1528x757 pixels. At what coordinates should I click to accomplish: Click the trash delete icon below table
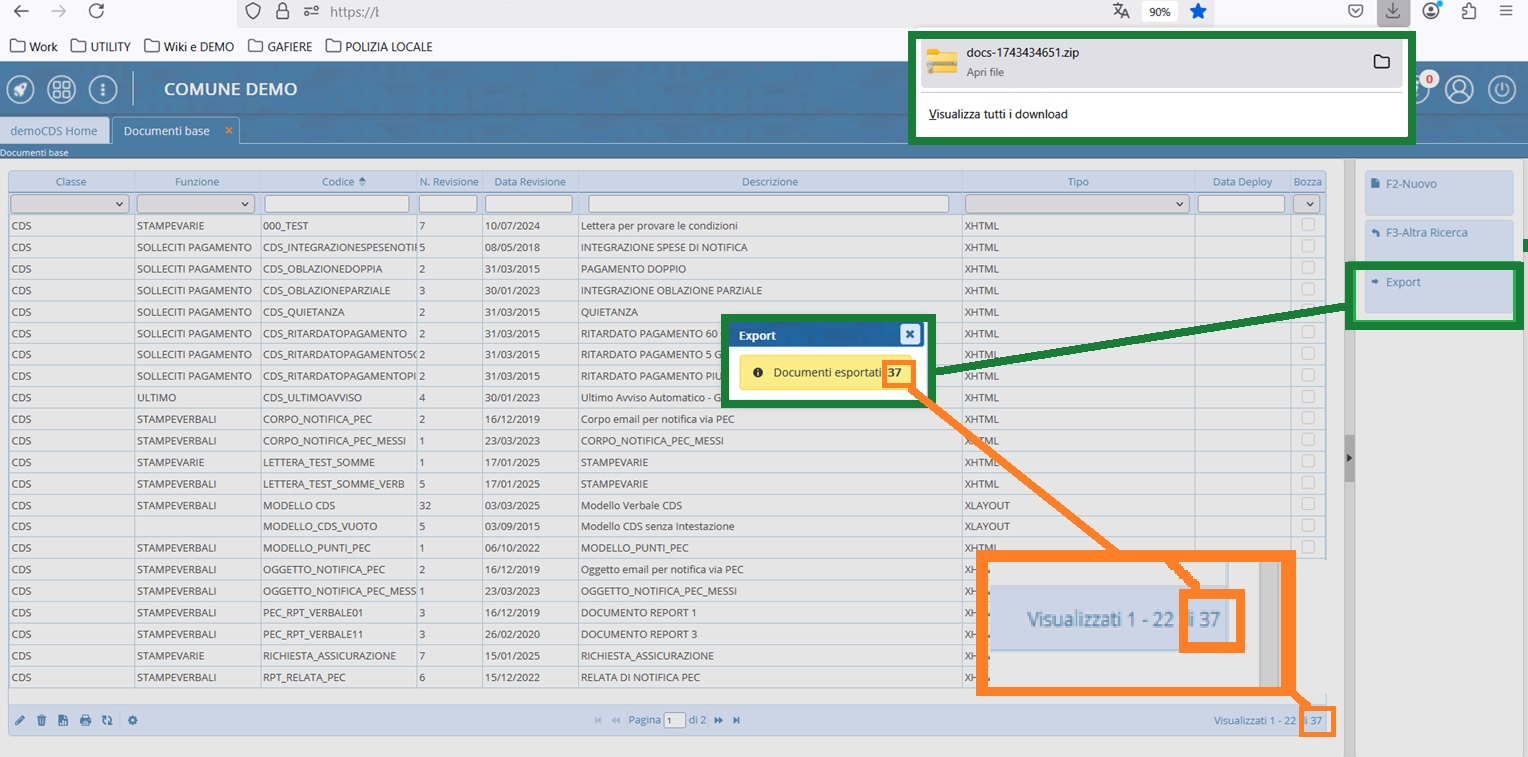pyautogui.click(x=42, y=720)
